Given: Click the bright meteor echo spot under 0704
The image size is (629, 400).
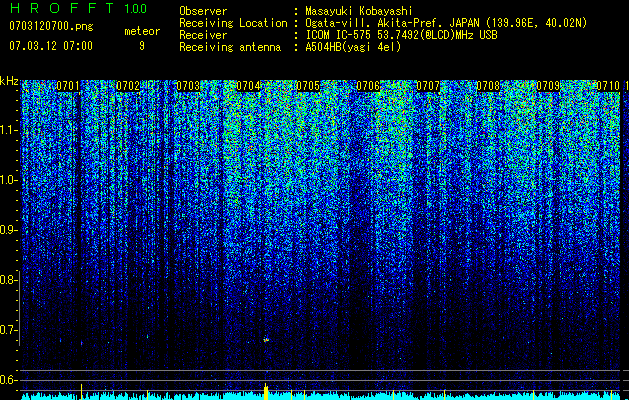Looking at the screenshot, I should [266, 340].
